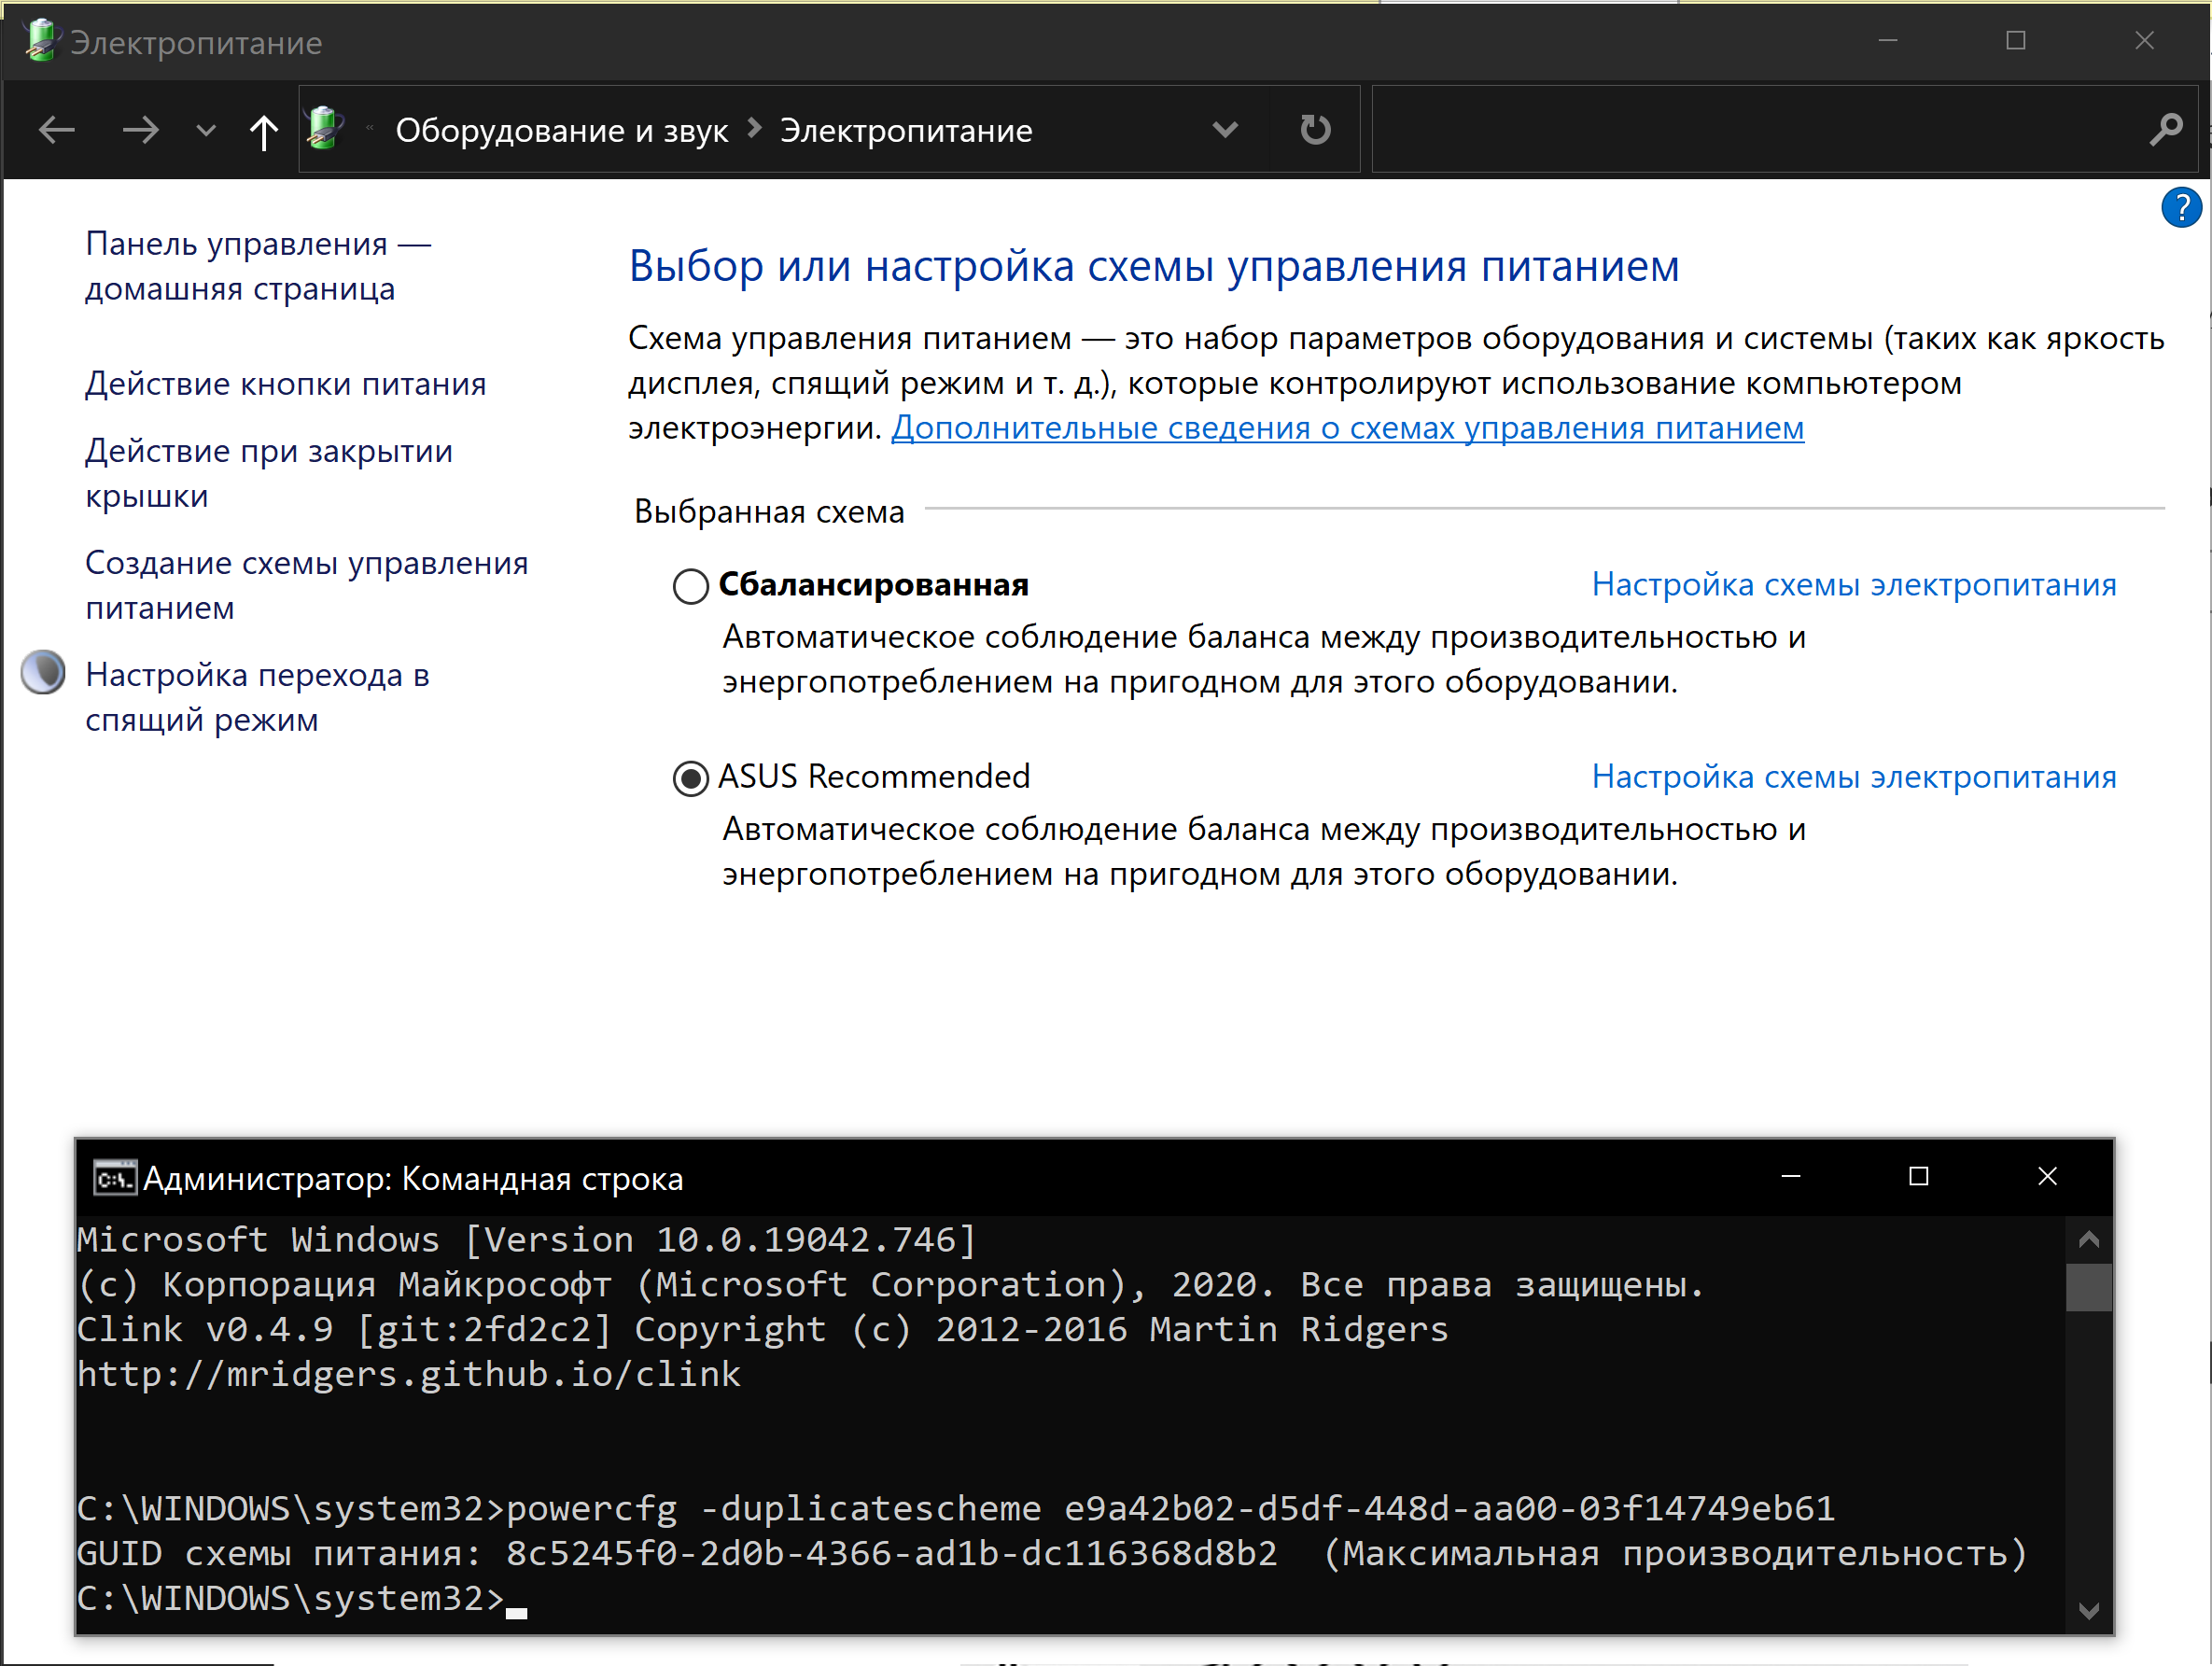Screen dimensions: 2212x1666
Task: Expand the breadcrumb arrow after 'Оборудование и звук'
Action: tap(755, 129)
